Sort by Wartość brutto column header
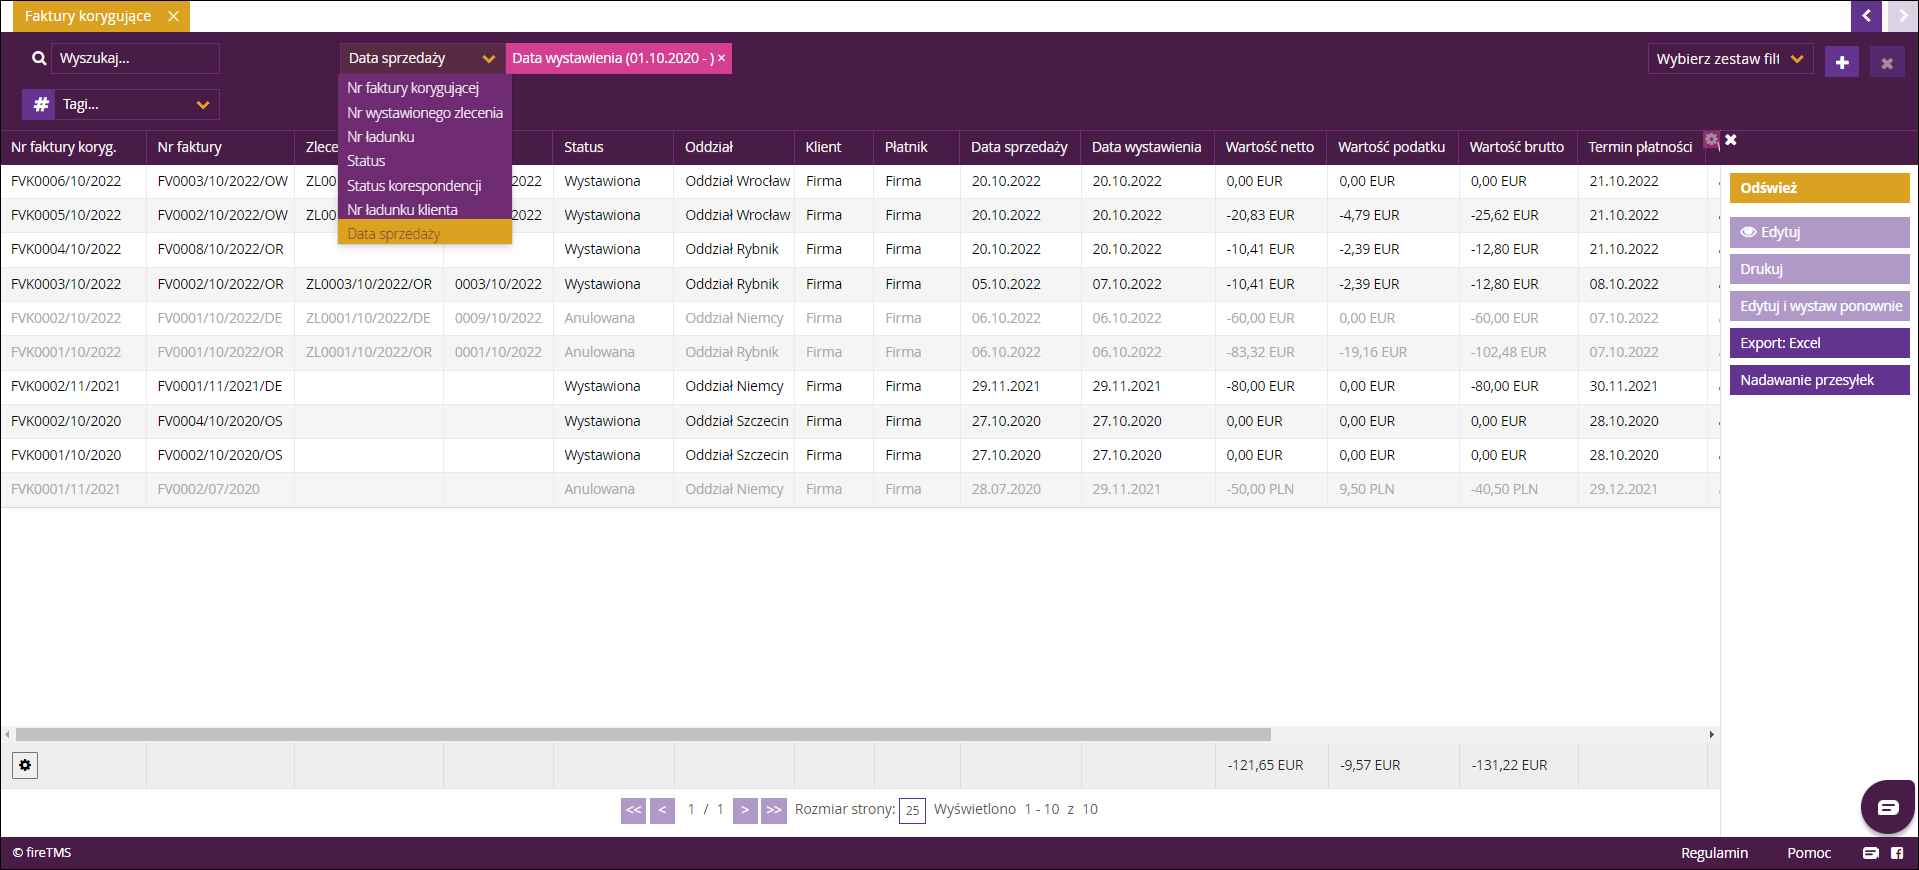 (x=1516, y=147)
